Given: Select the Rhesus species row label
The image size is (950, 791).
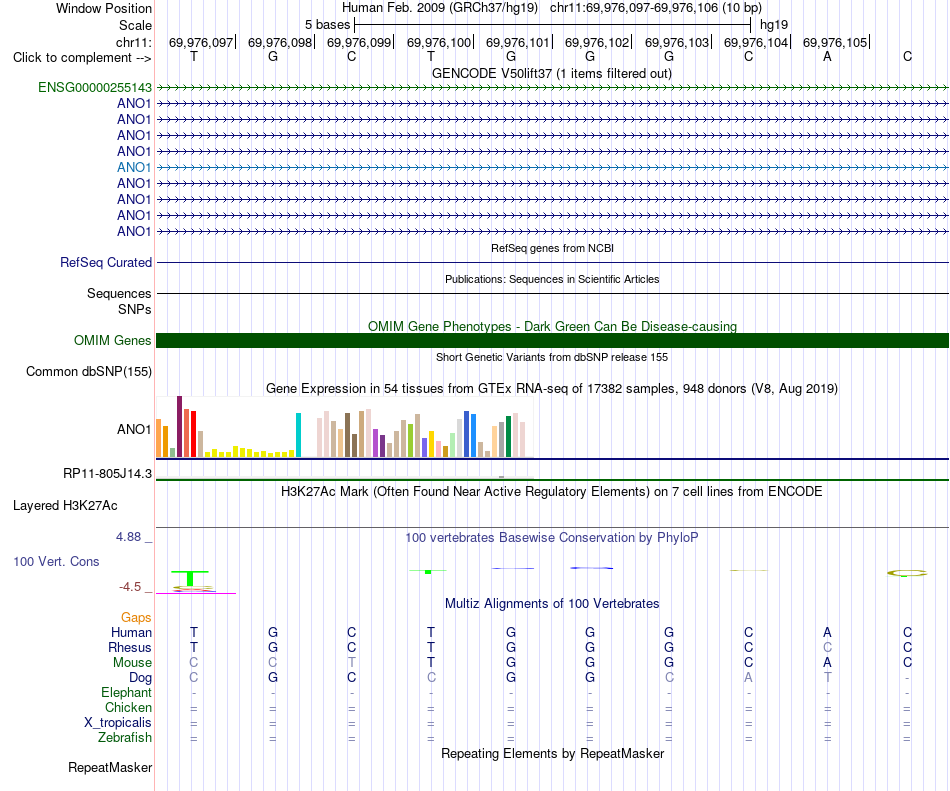Looking at the screenshot, I should point(130,647).
